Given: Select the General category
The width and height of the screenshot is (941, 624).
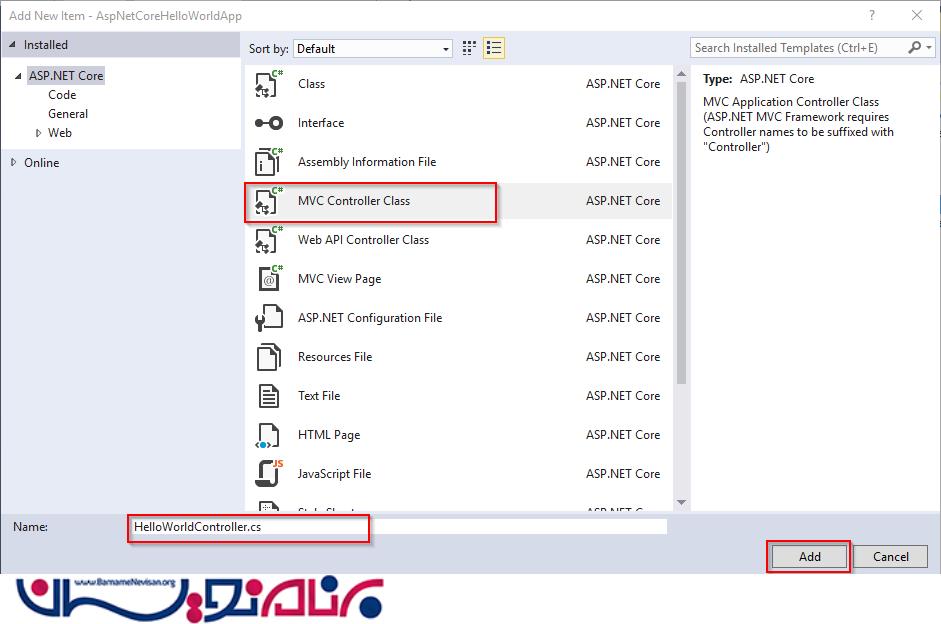Looking at the screenshot, I should (68, 114).
